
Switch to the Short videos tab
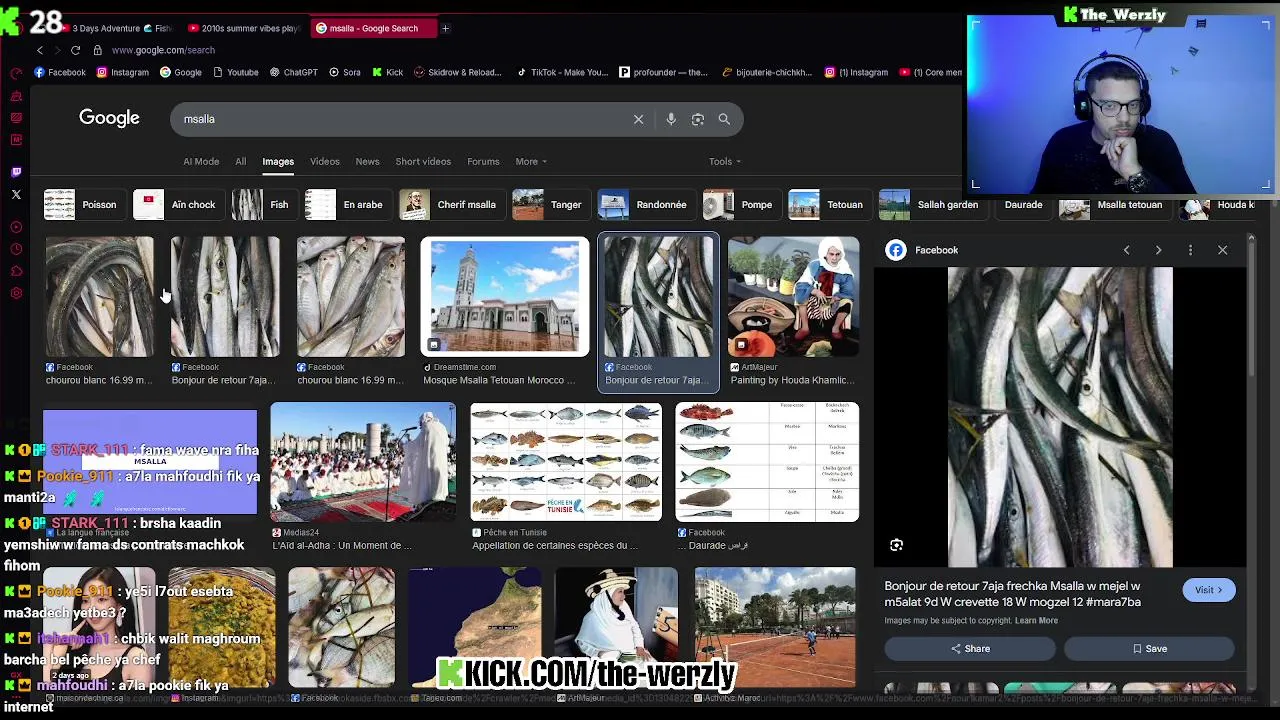pos(423,161)
